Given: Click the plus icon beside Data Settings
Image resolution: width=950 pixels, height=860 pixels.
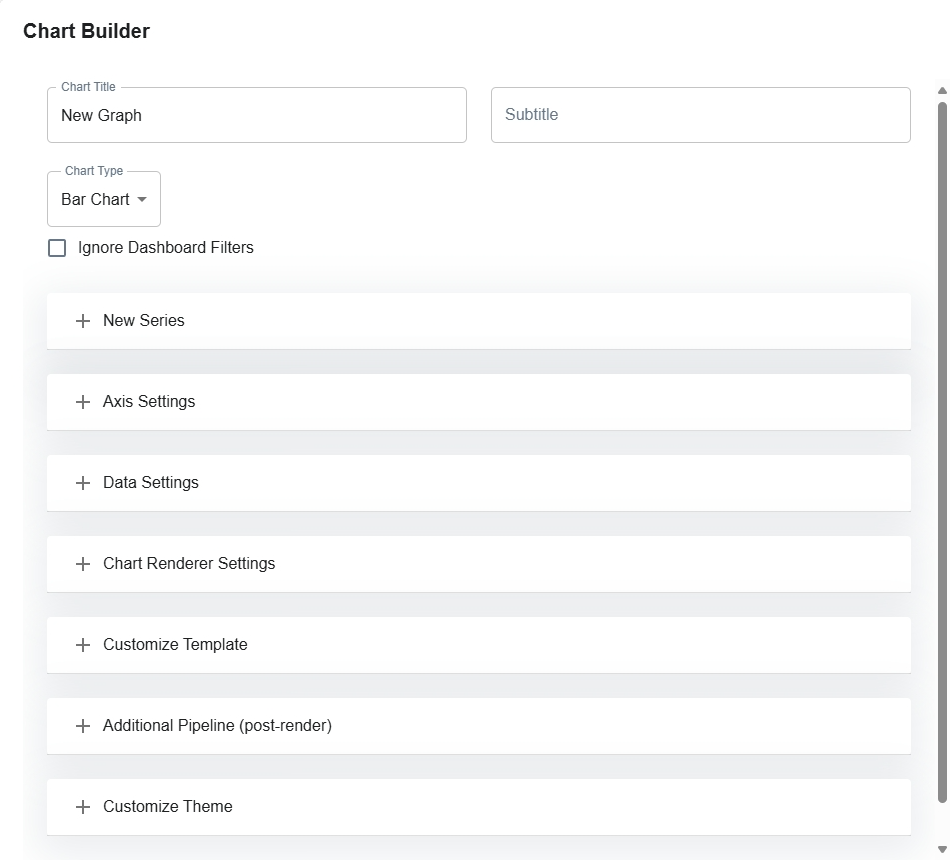Looking at the screenshot, I should coord(83,483).
